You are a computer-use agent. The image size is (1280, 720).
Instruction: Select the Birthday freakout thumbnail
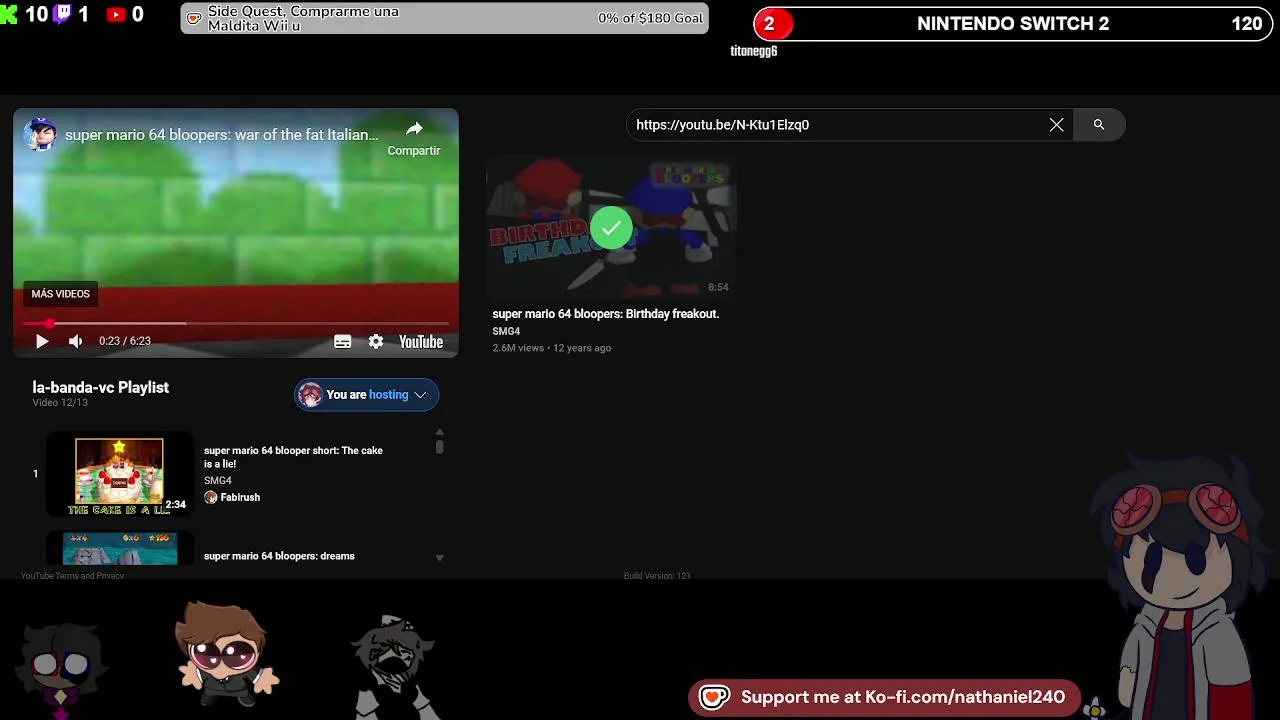(611, 228)
